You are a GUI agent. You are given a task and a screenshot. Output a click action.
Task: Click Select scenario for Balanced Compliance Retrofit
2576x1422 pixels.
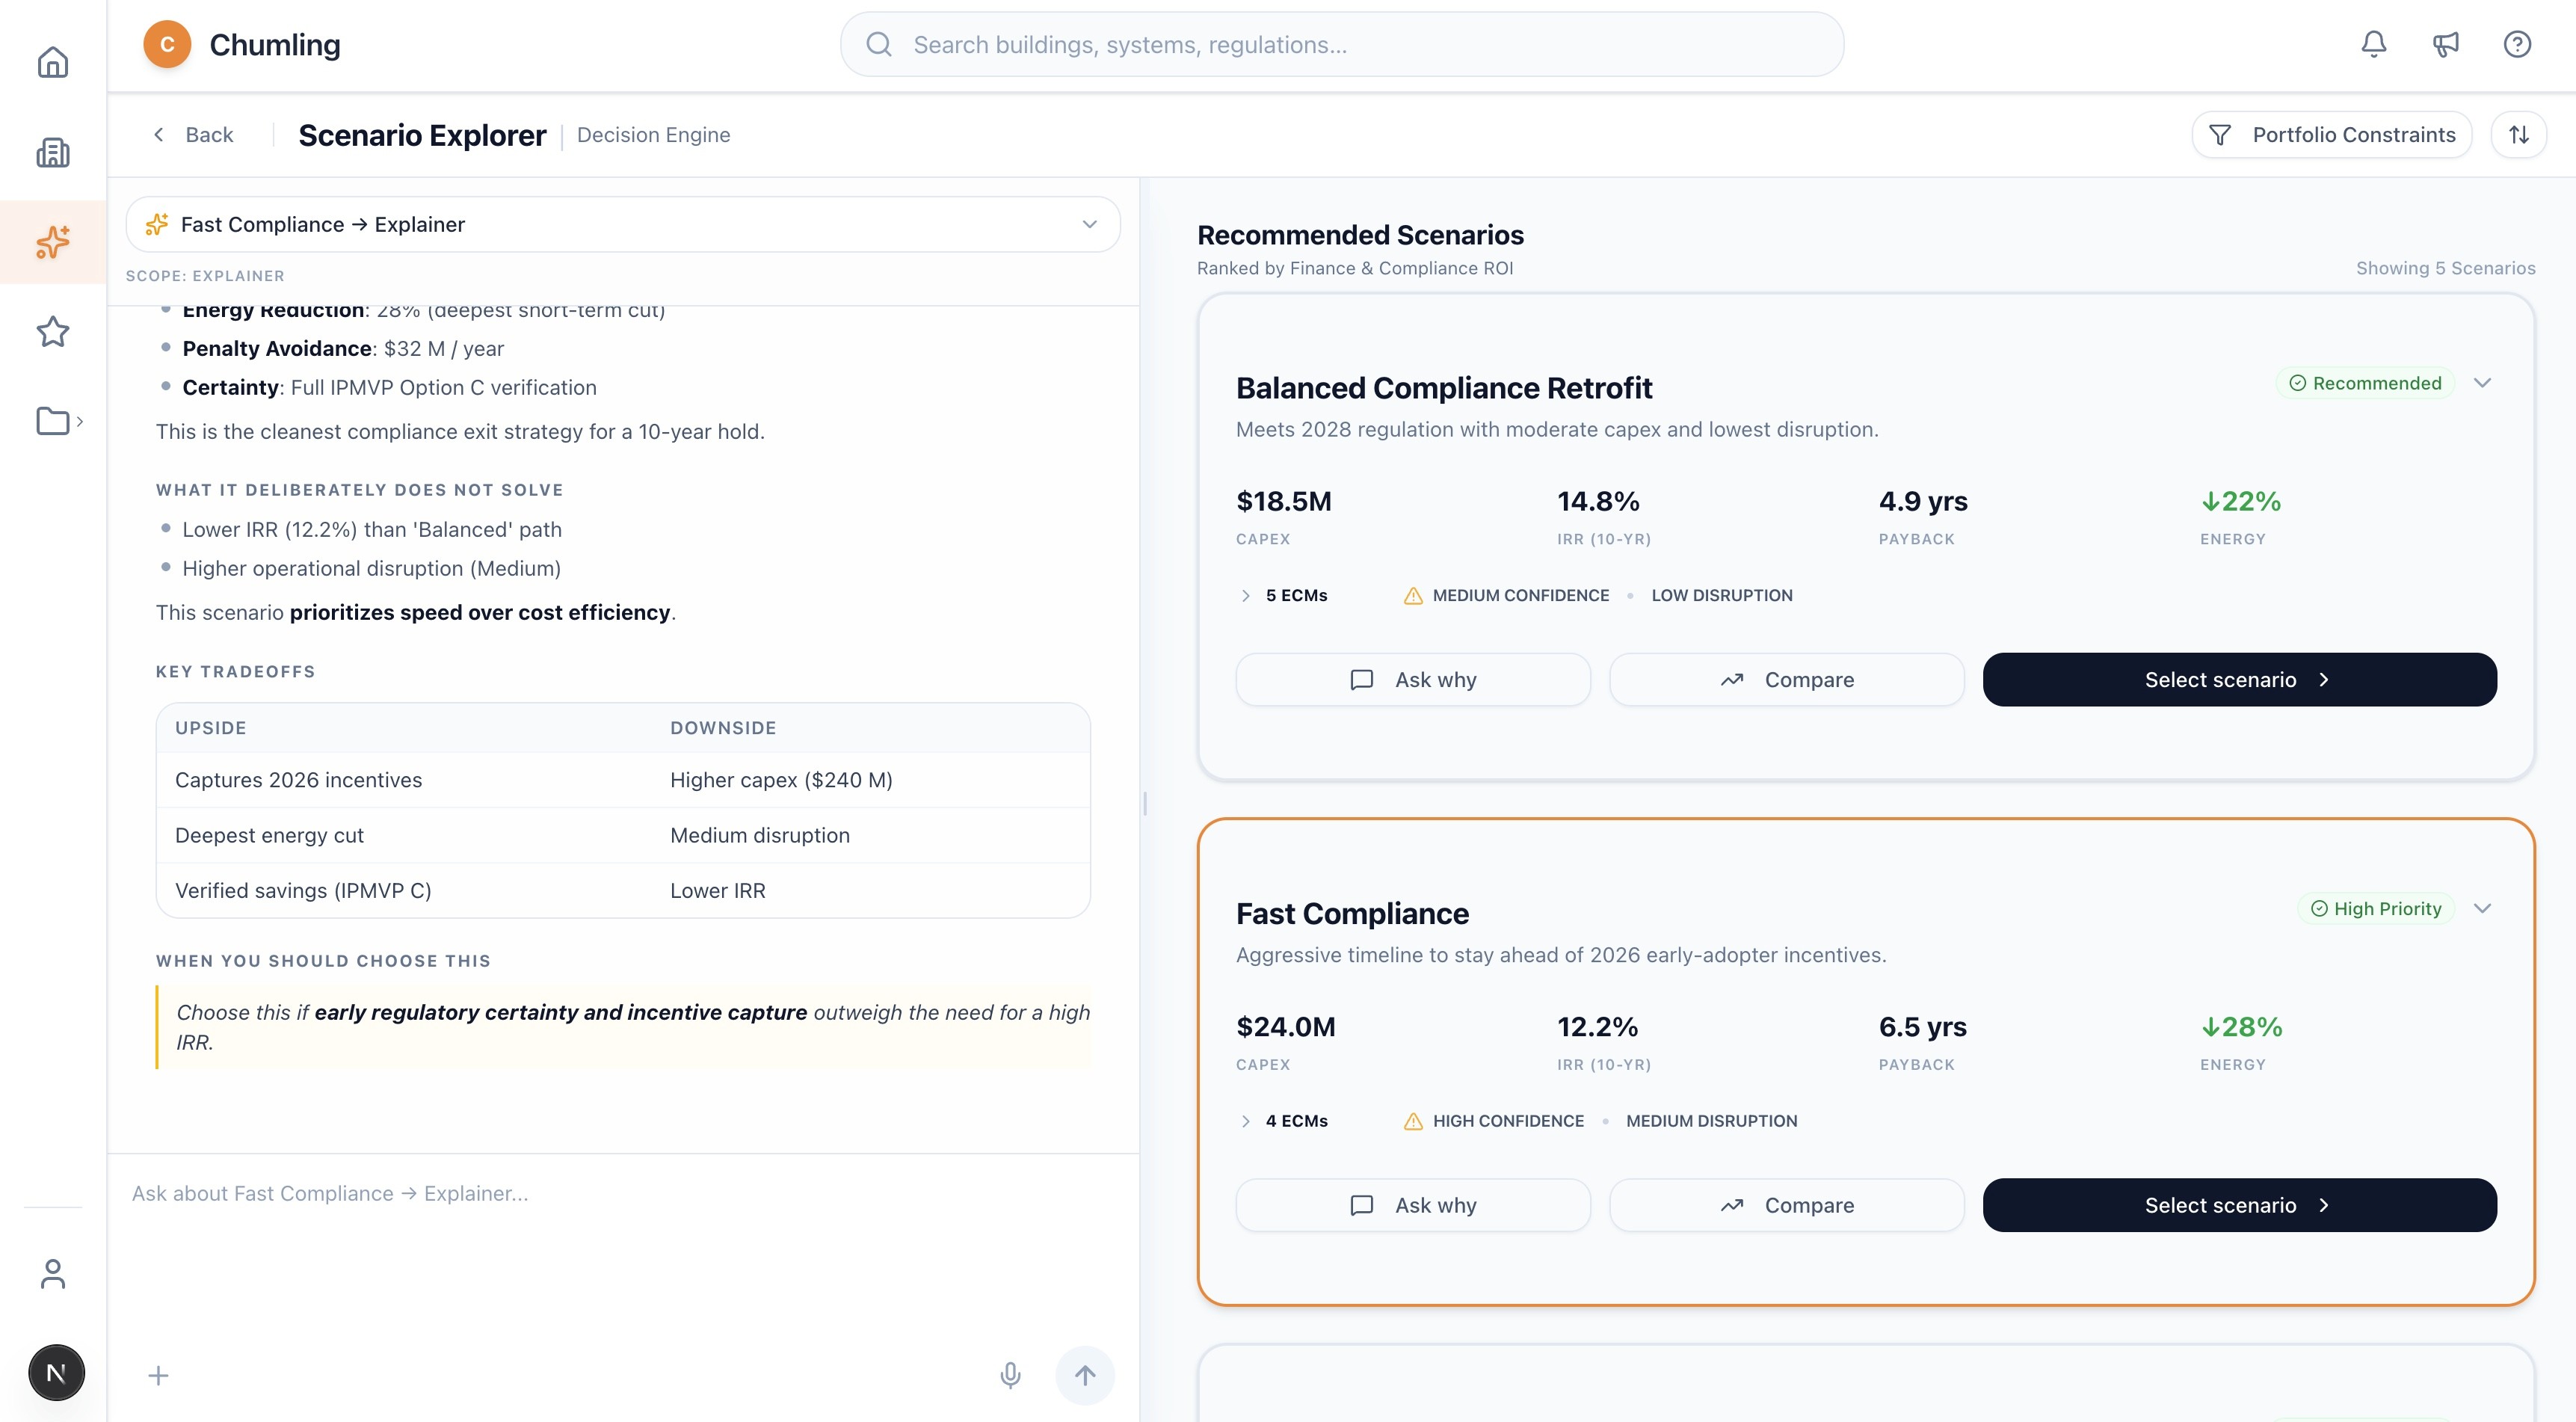(2239, 680)
